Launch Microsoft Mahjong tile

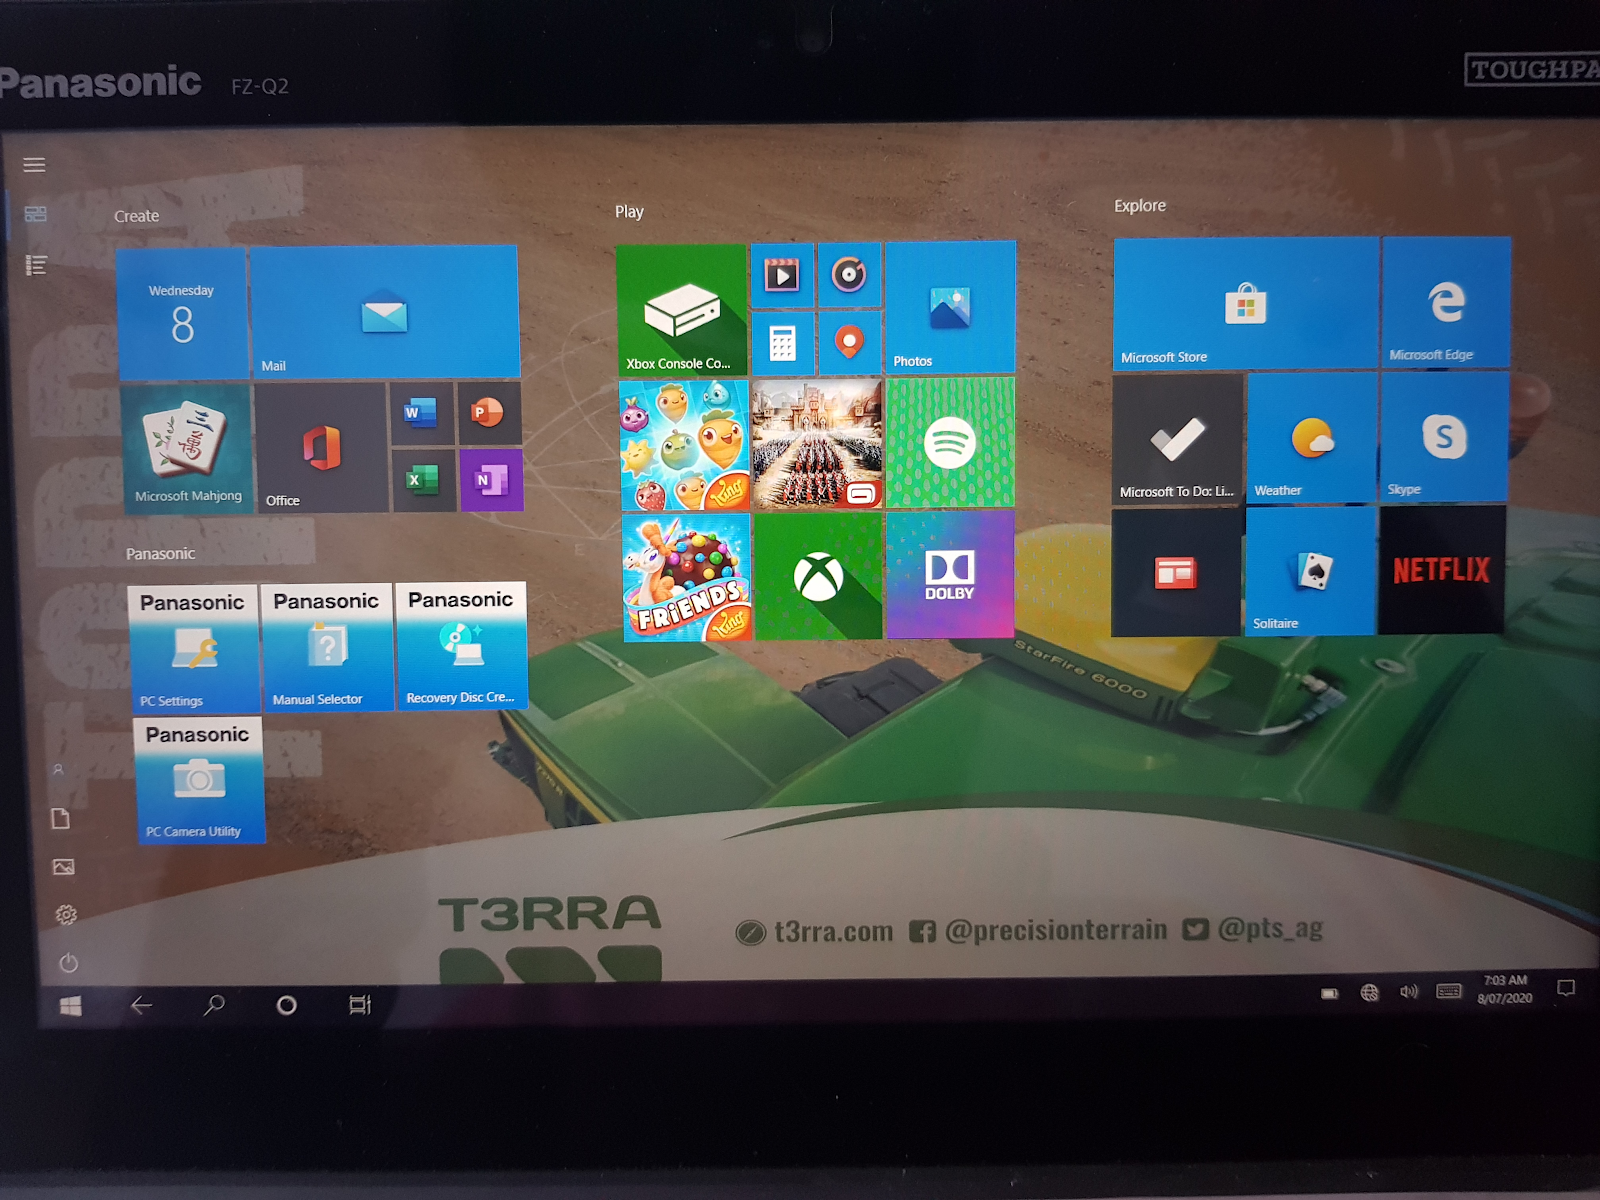pos(187,449)
